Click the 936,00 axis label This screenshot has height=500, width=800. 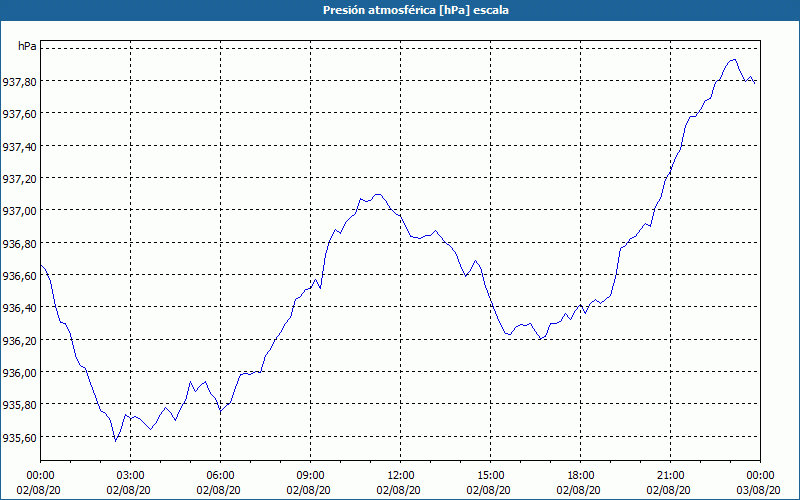[x=19, y=372]
